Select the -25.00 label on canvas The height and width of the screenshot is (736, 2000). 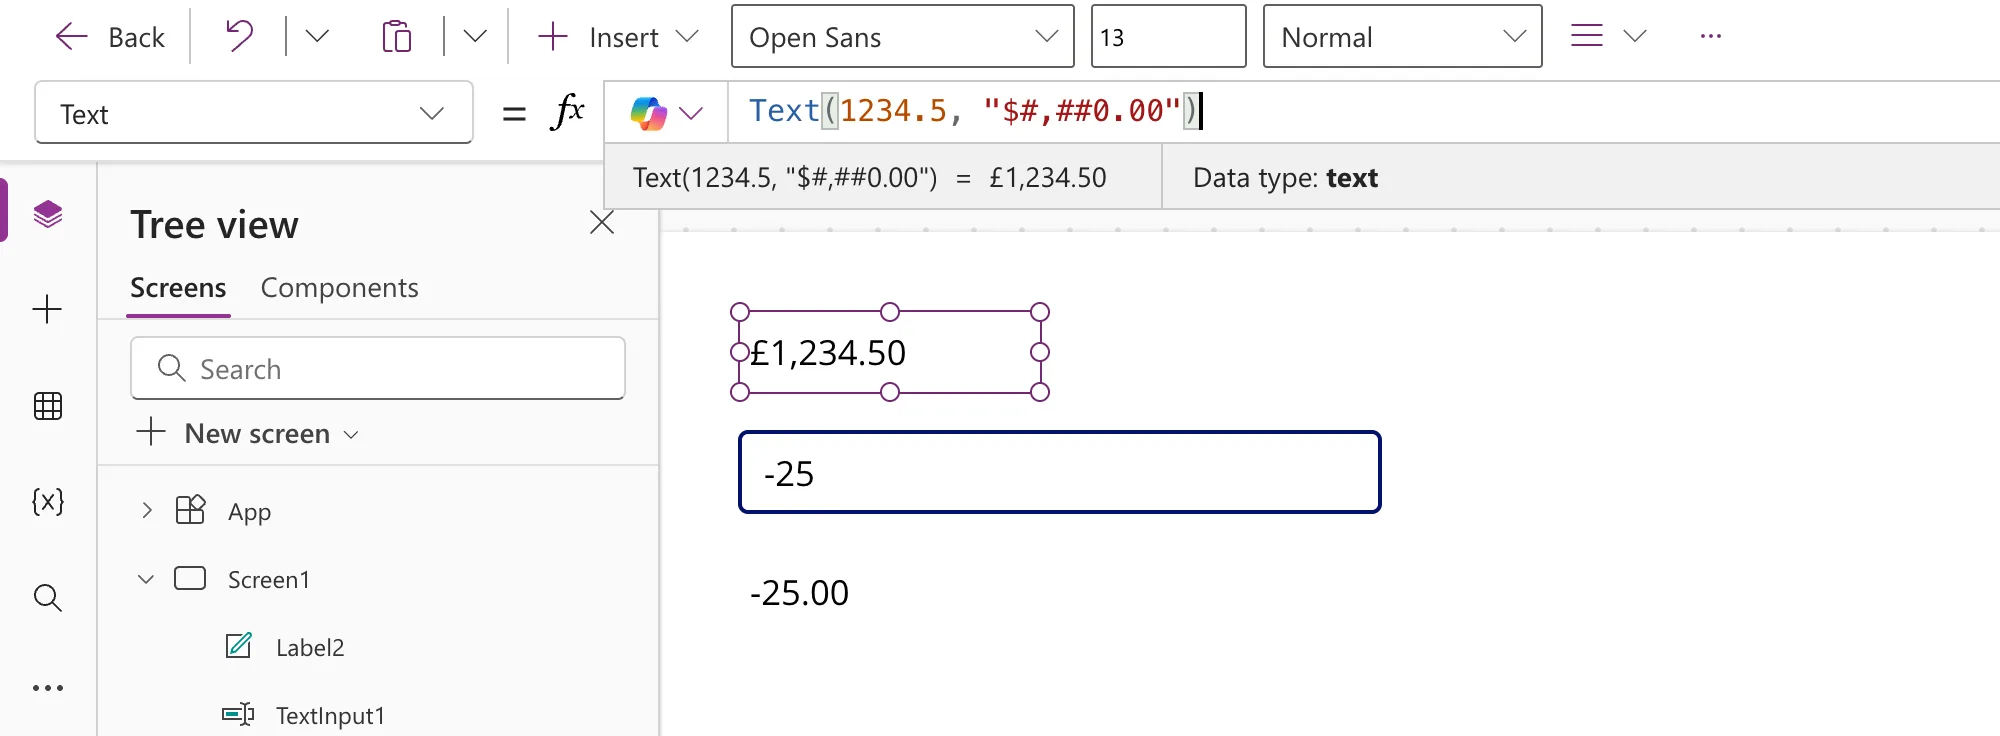(799, 593)
